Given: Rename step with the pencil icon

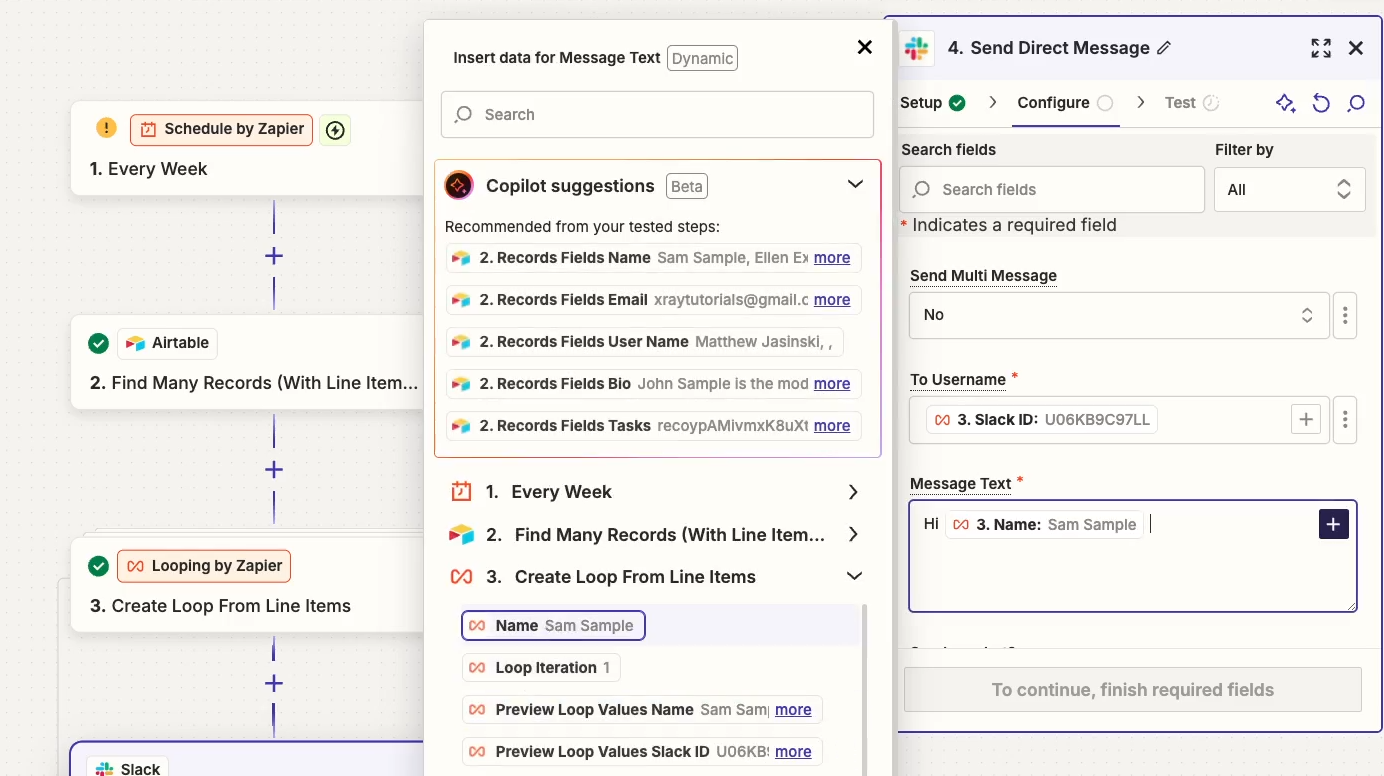Looking at the screenshot, I should tap(1164, 48).
